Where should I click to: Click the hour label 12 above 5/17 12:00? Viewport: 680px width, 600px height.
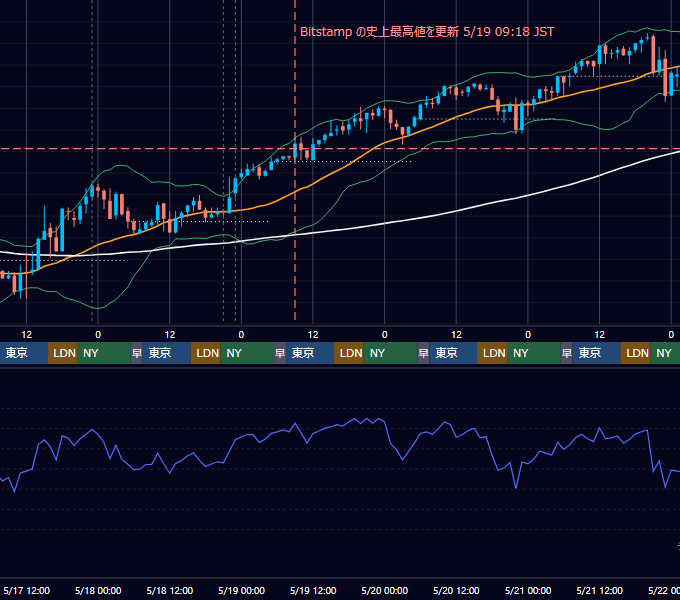tap(26, 335)
